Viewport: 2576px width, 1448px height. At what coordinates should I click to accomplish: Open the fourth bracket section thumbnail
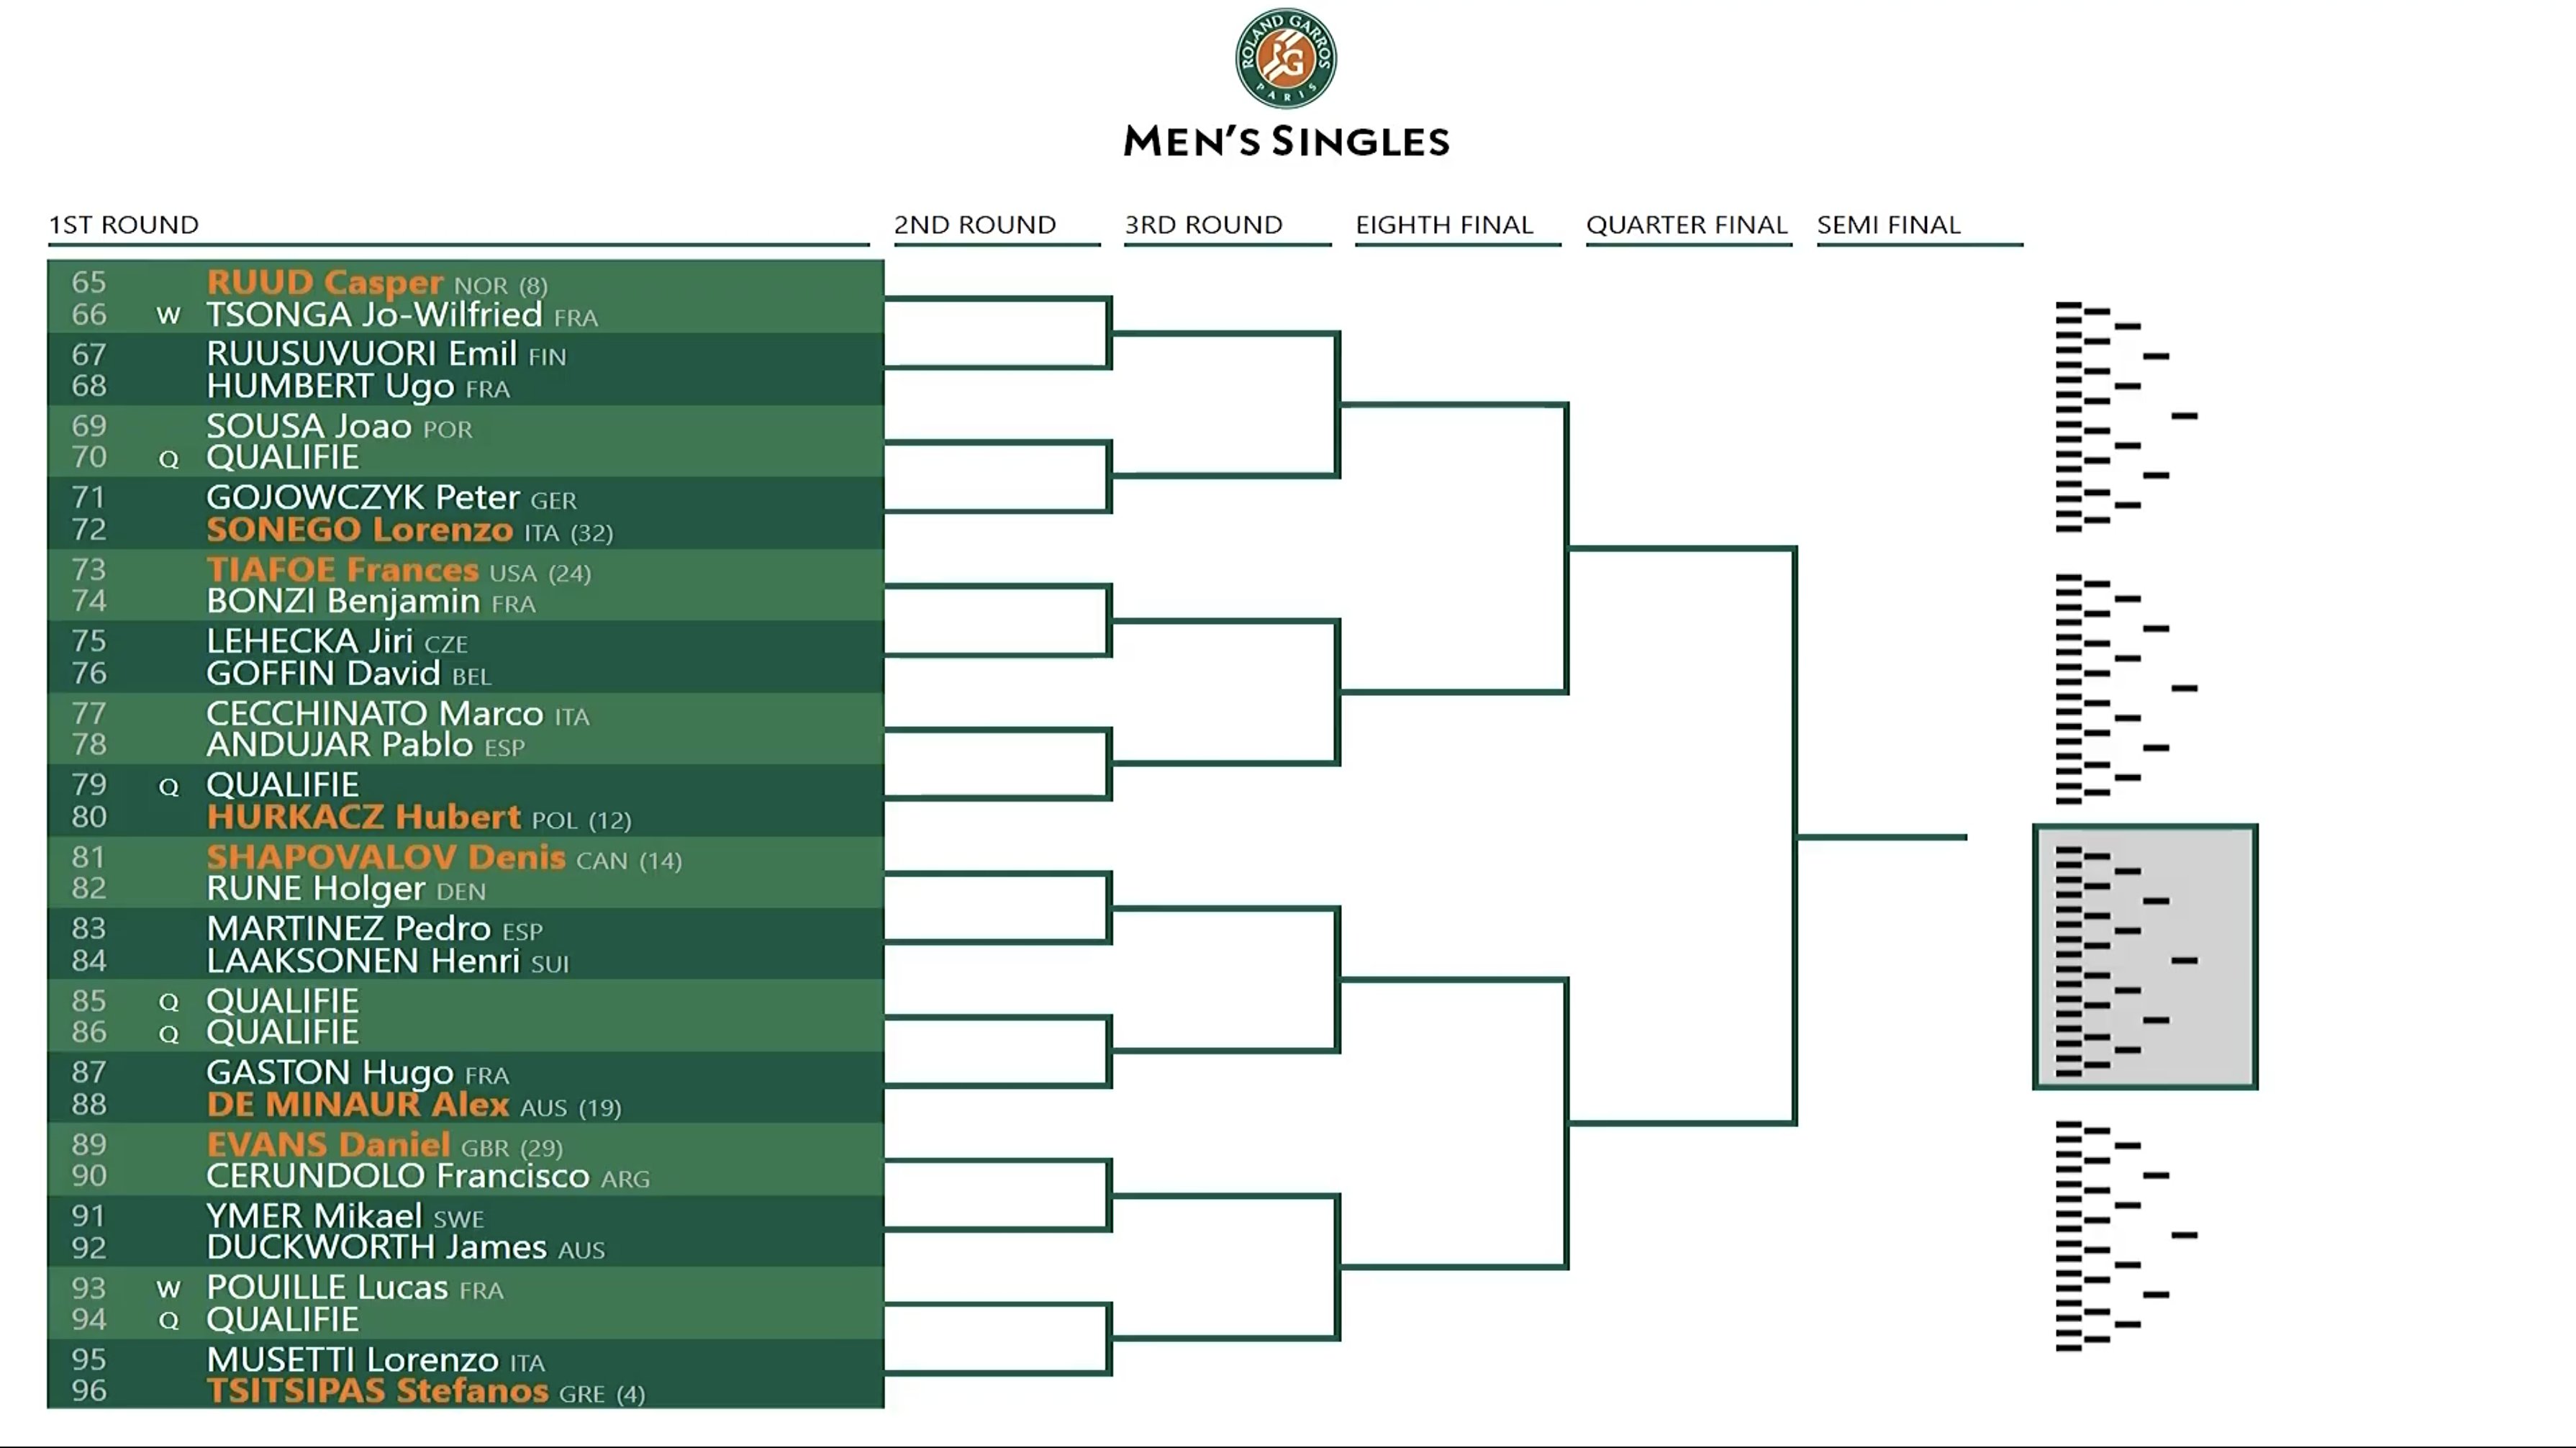(2126, 1236)
